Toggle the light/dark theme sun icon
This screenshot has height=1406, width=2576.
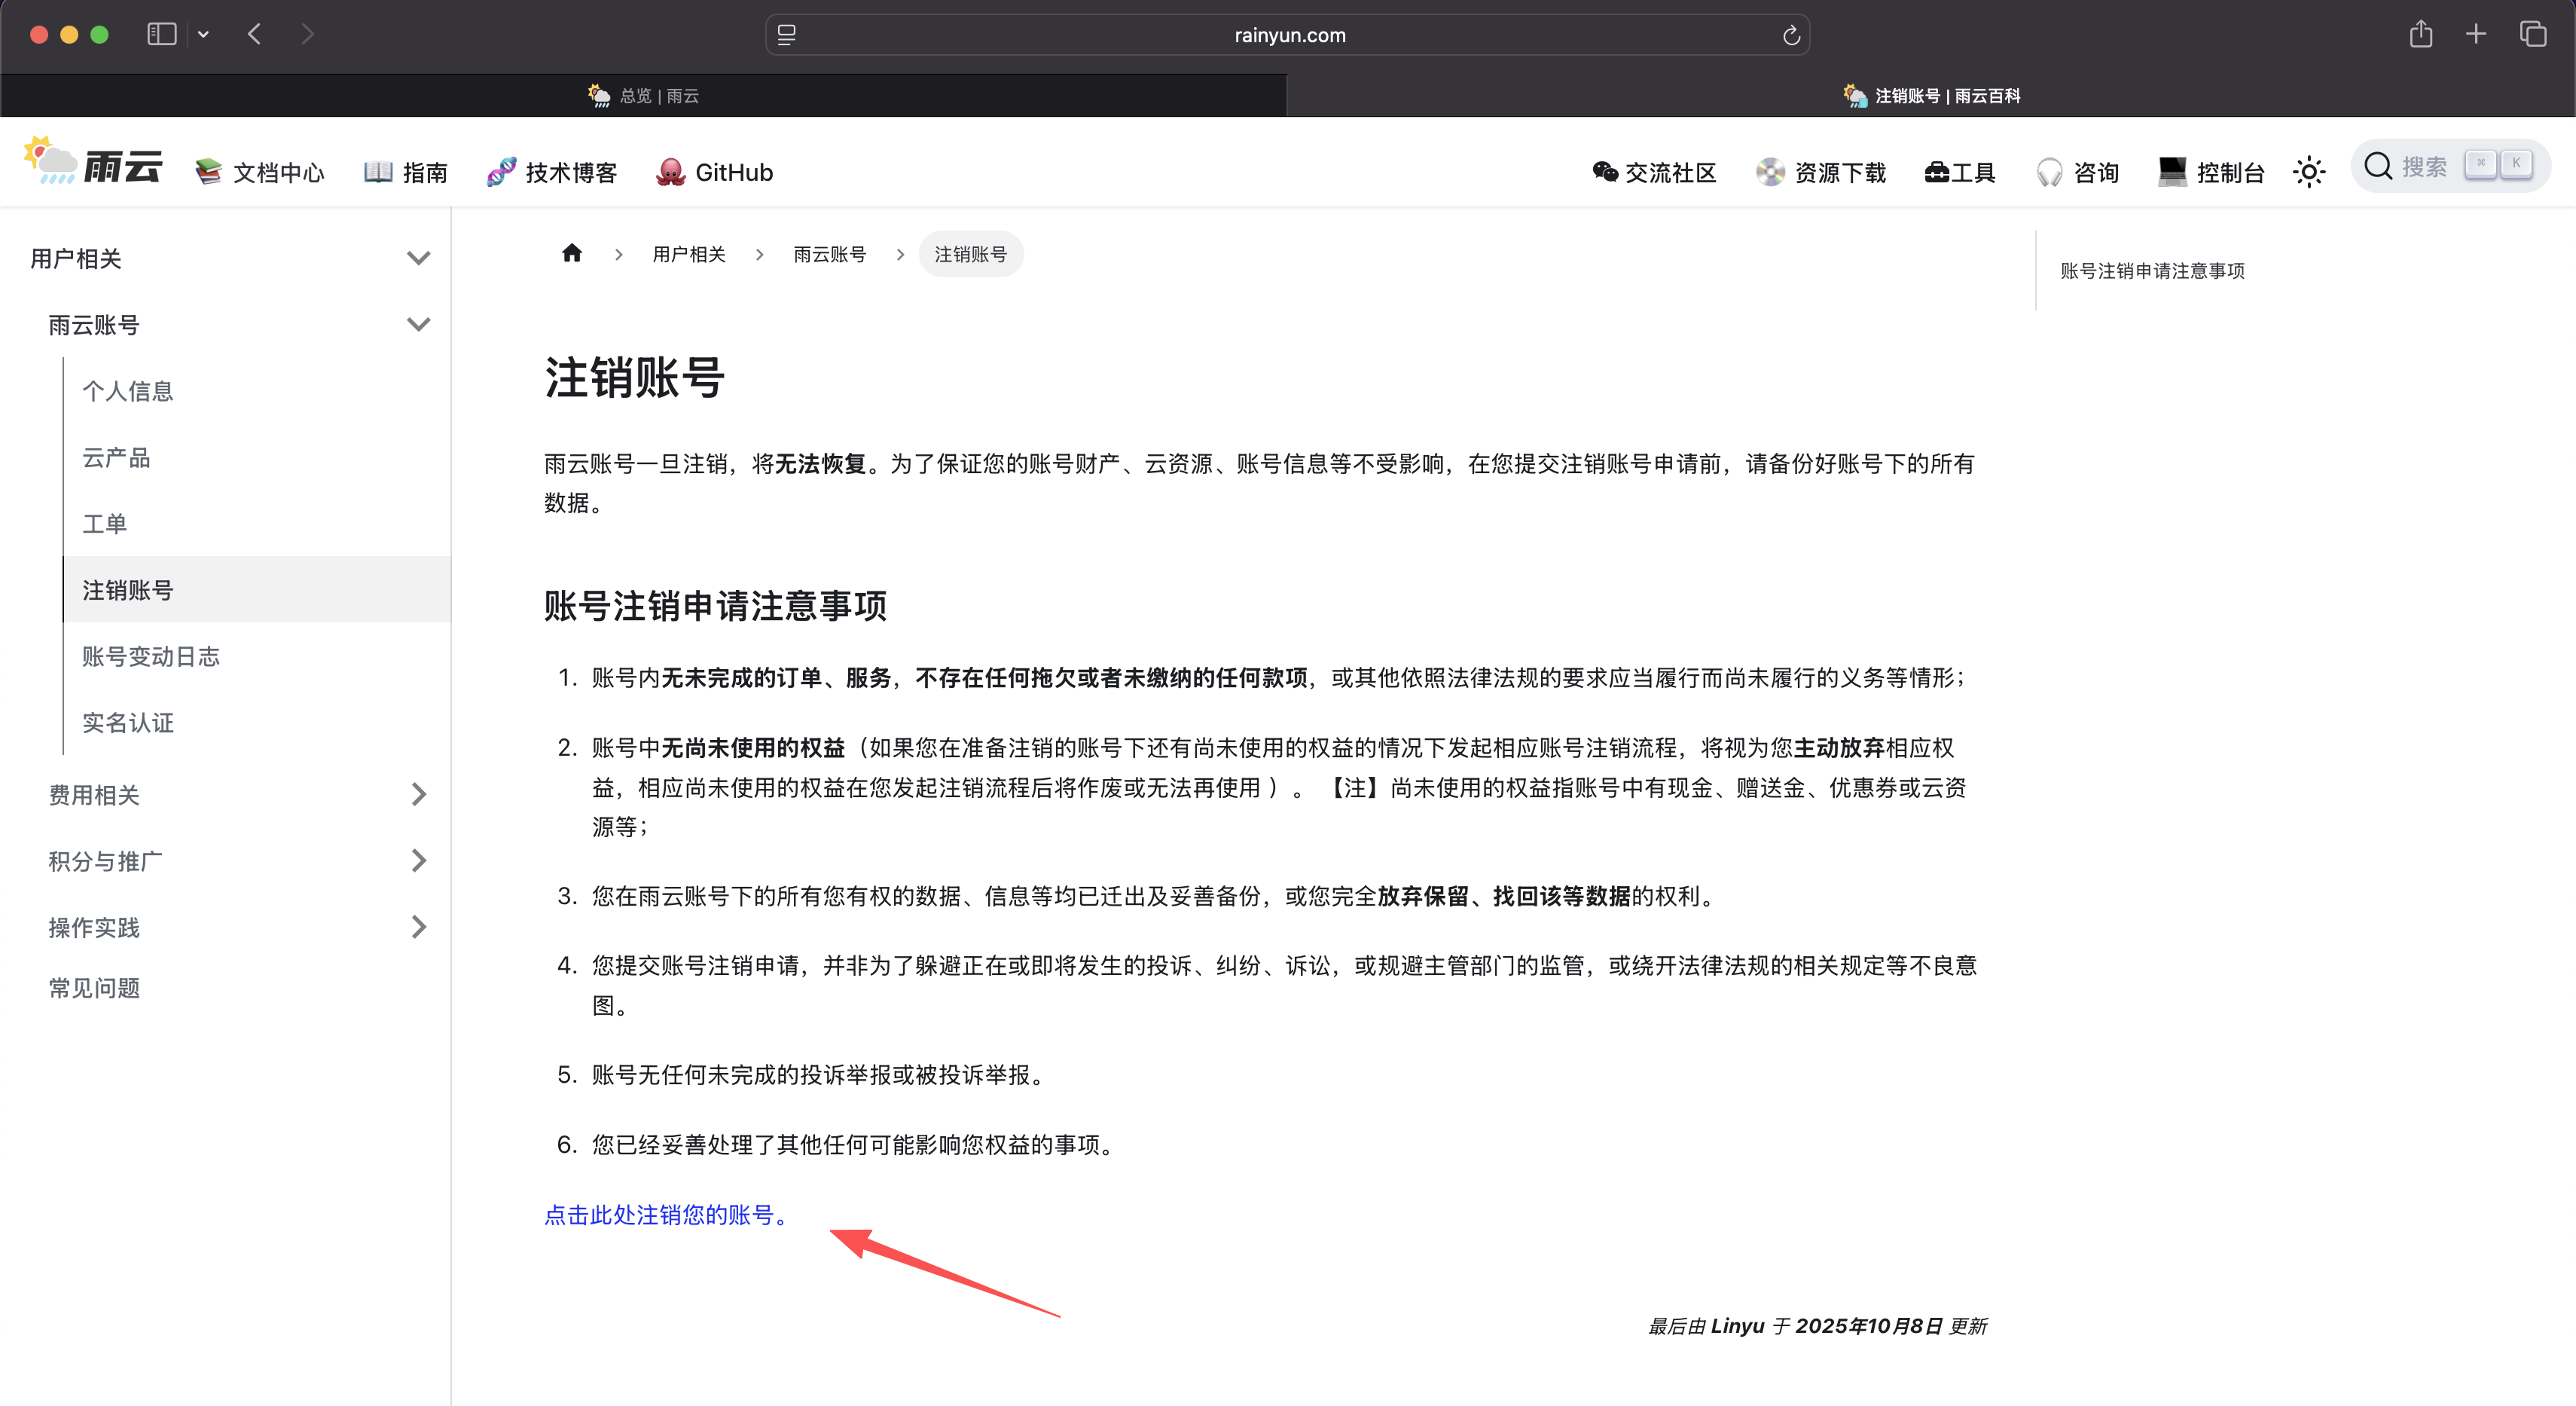click(2308, 172)
